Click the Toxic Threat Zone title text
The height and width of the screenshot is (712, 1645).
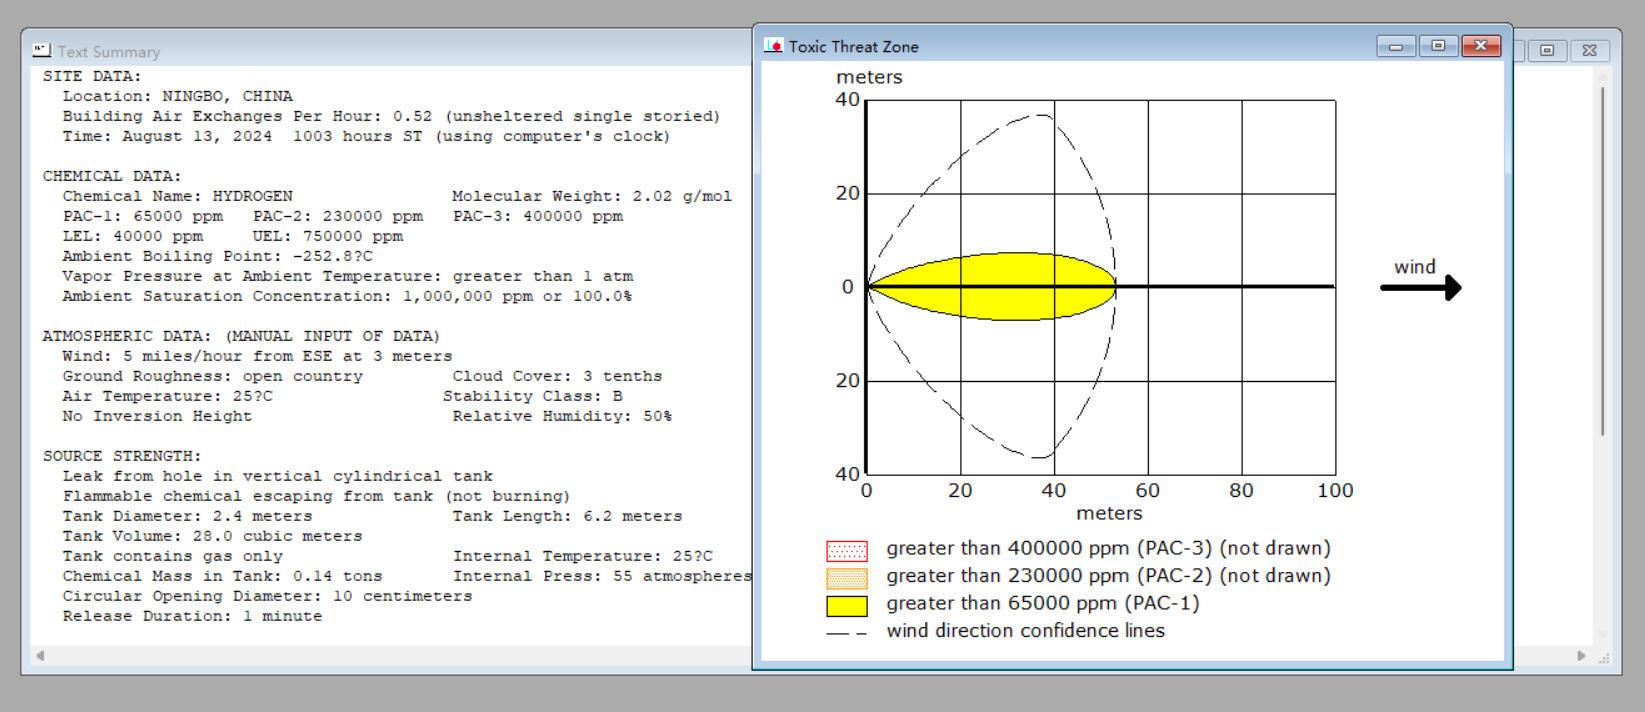click(853, 47)
